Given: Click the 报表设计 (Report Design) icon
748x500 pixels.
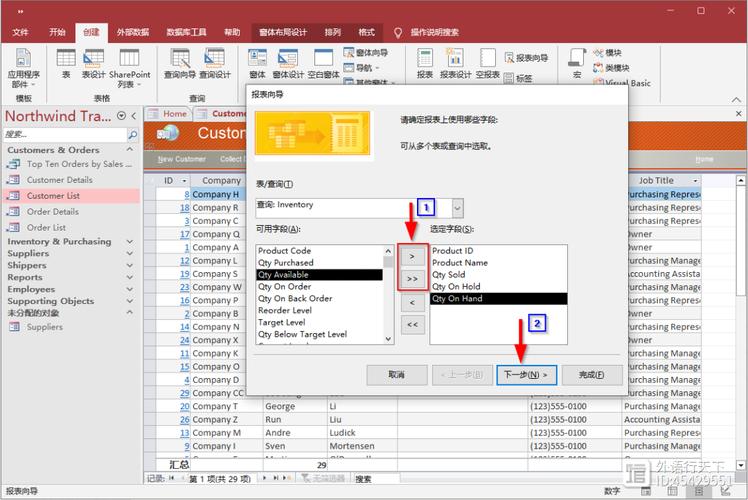Looking at the screenshot, I should 455,62.
